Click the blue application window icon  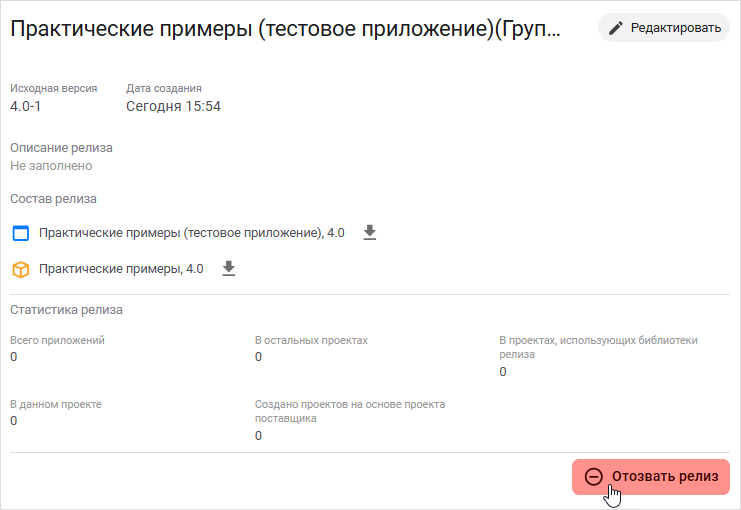coord(20,233)
